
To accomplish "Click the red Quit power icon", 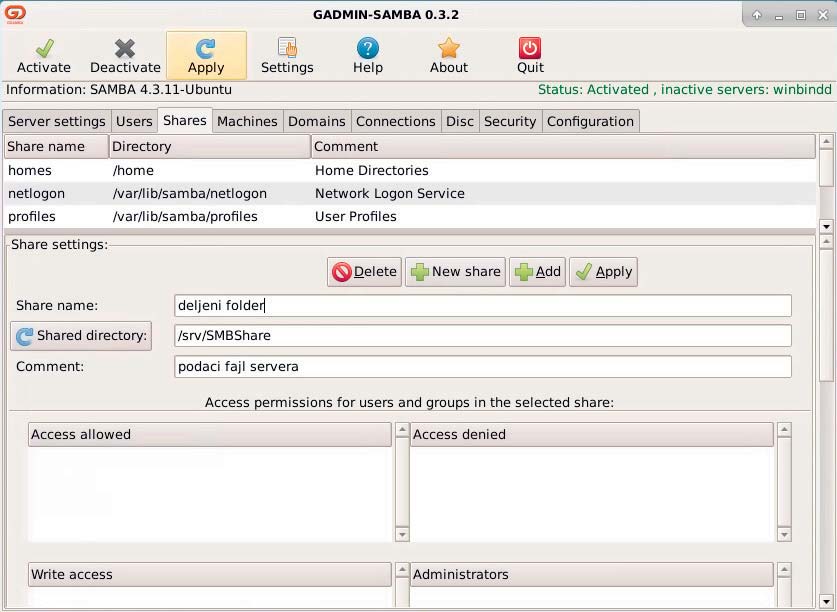I will coord(530,48).
